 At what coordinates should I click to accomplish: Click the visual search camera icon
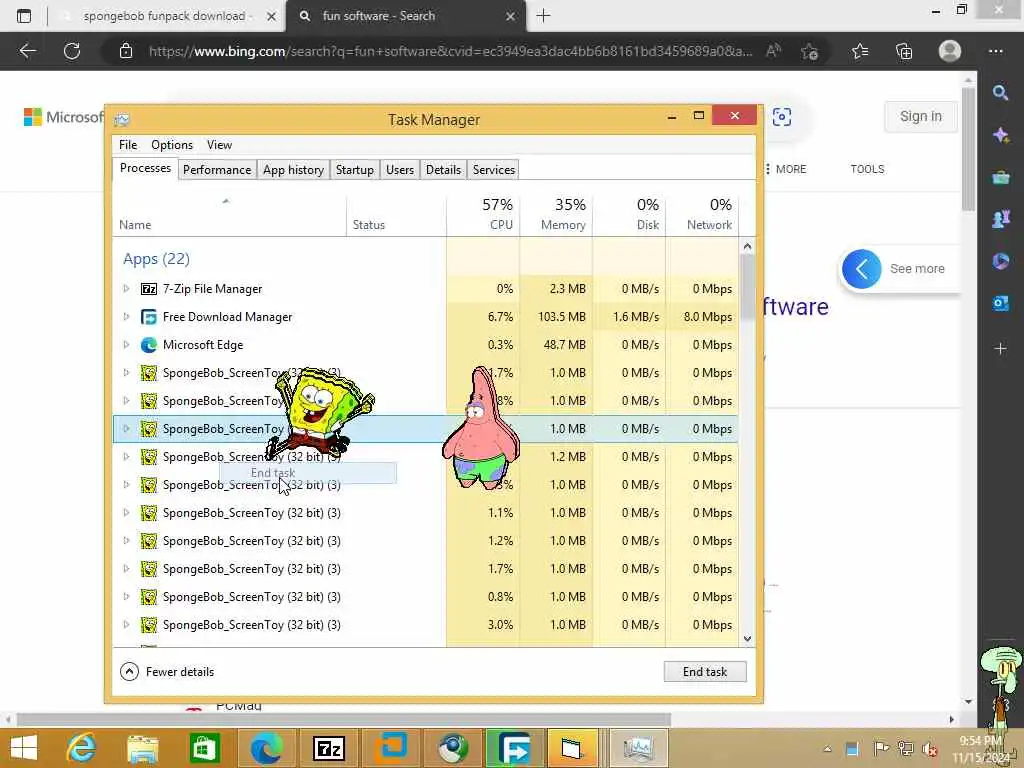pos(782,117)
